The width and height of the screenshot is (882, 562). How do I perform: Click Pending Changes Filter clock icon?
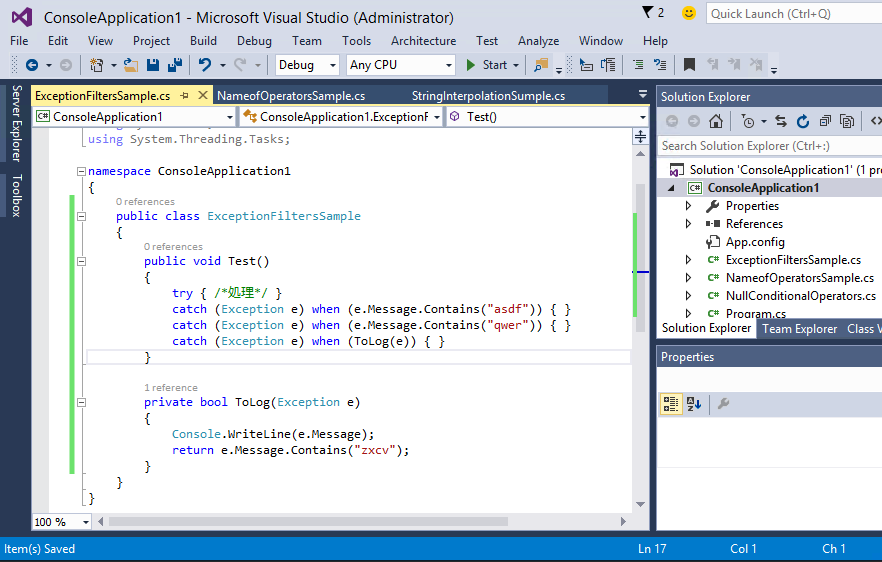click(748, 121)
